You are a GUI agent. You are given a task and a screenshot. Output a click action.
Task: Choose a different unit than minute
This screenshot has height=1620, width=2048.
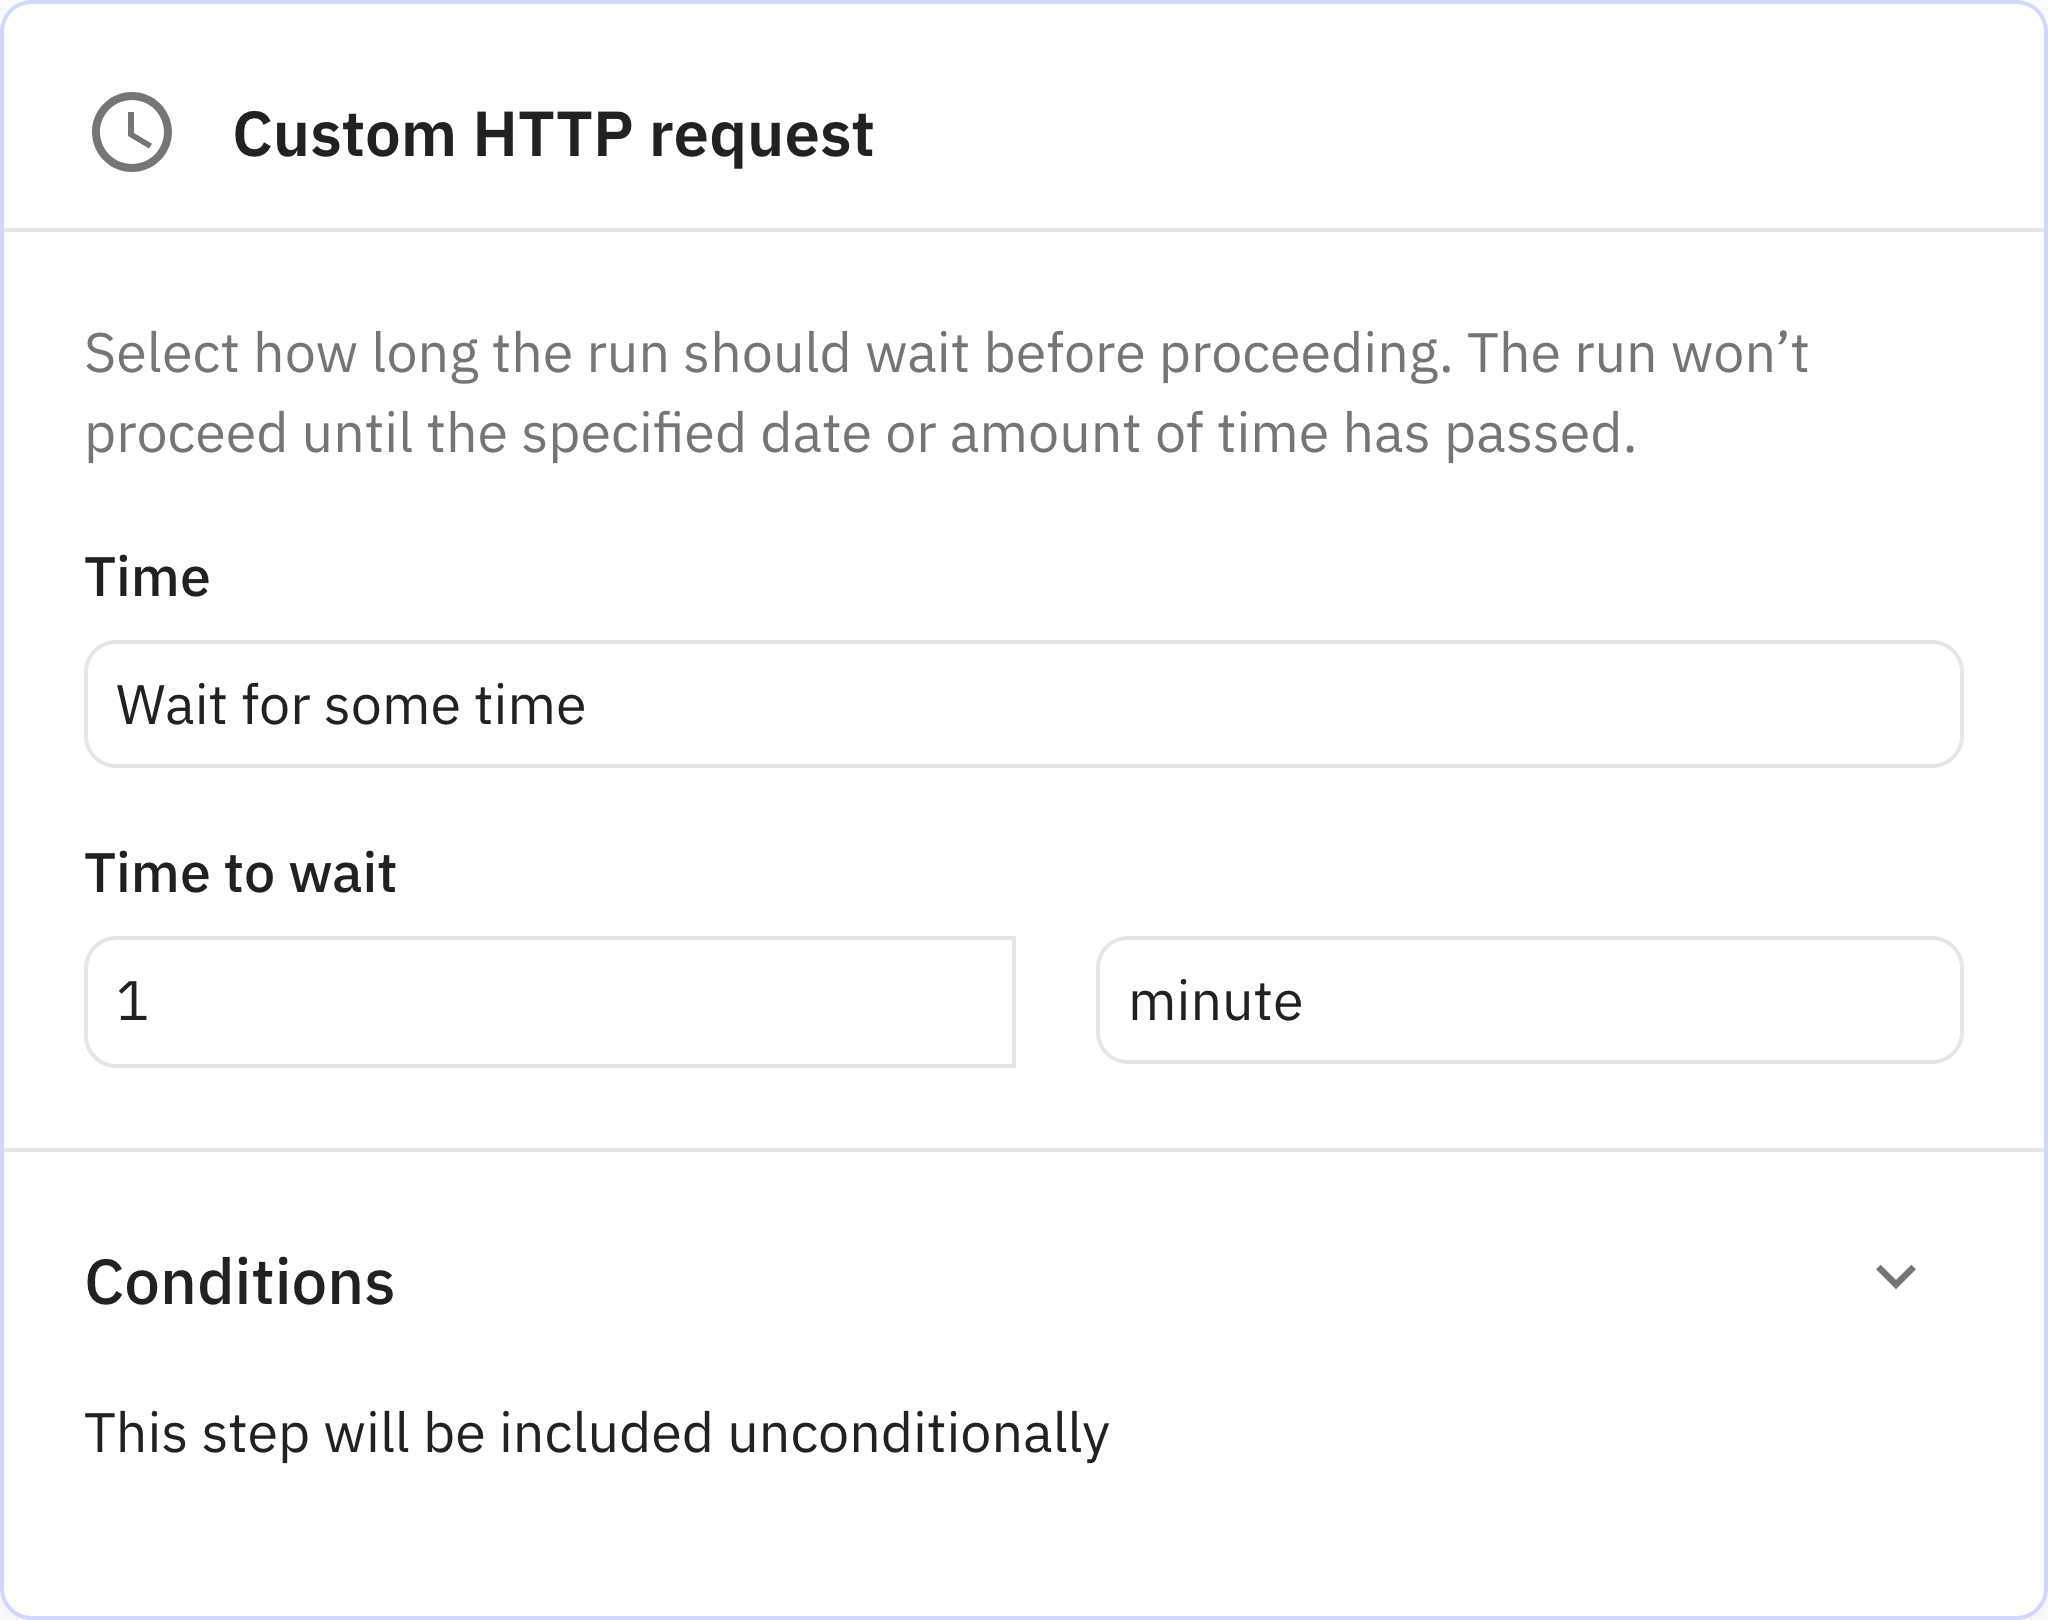(x=1529, y=1001)
